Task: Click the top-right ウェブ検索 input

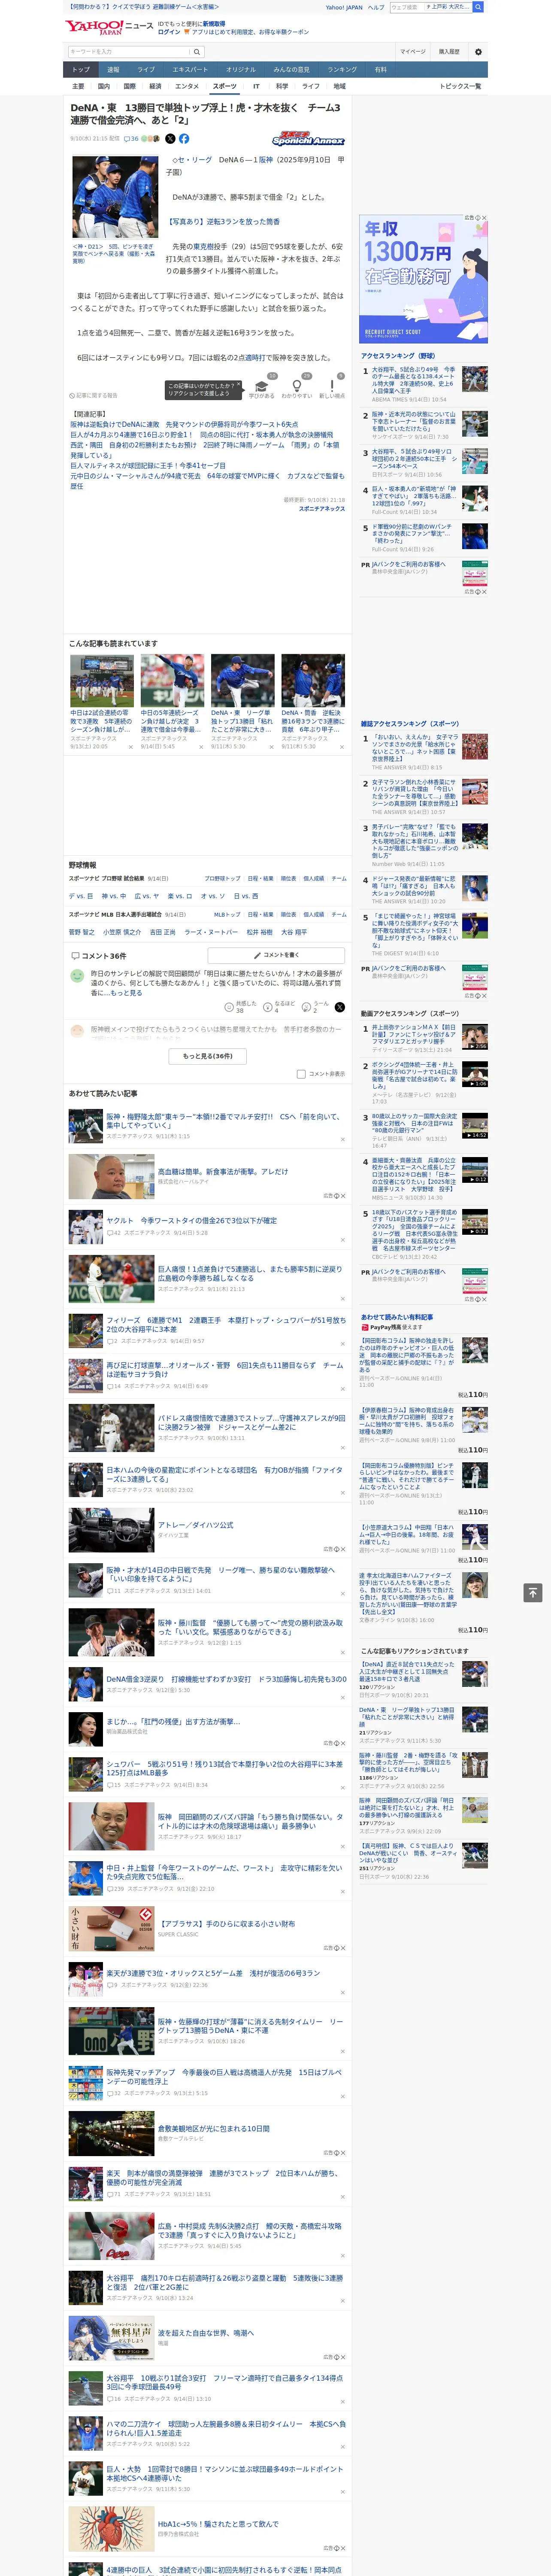Action: 430,7
